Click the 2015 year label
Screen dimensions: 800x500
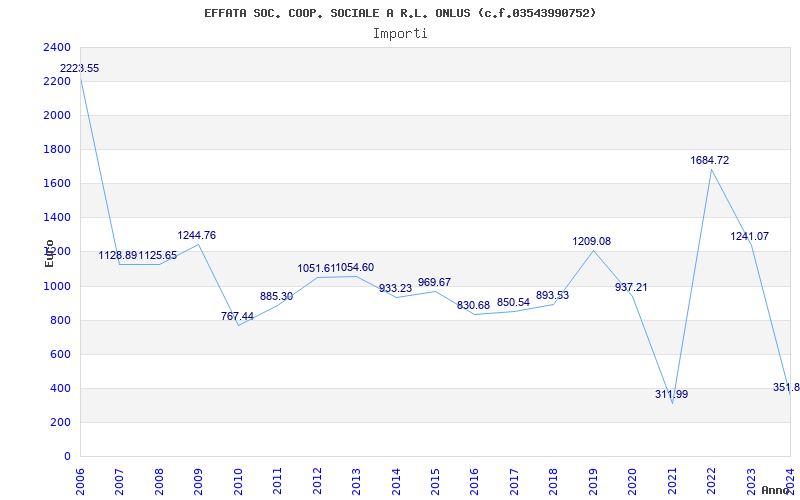[x=435, y=482]
